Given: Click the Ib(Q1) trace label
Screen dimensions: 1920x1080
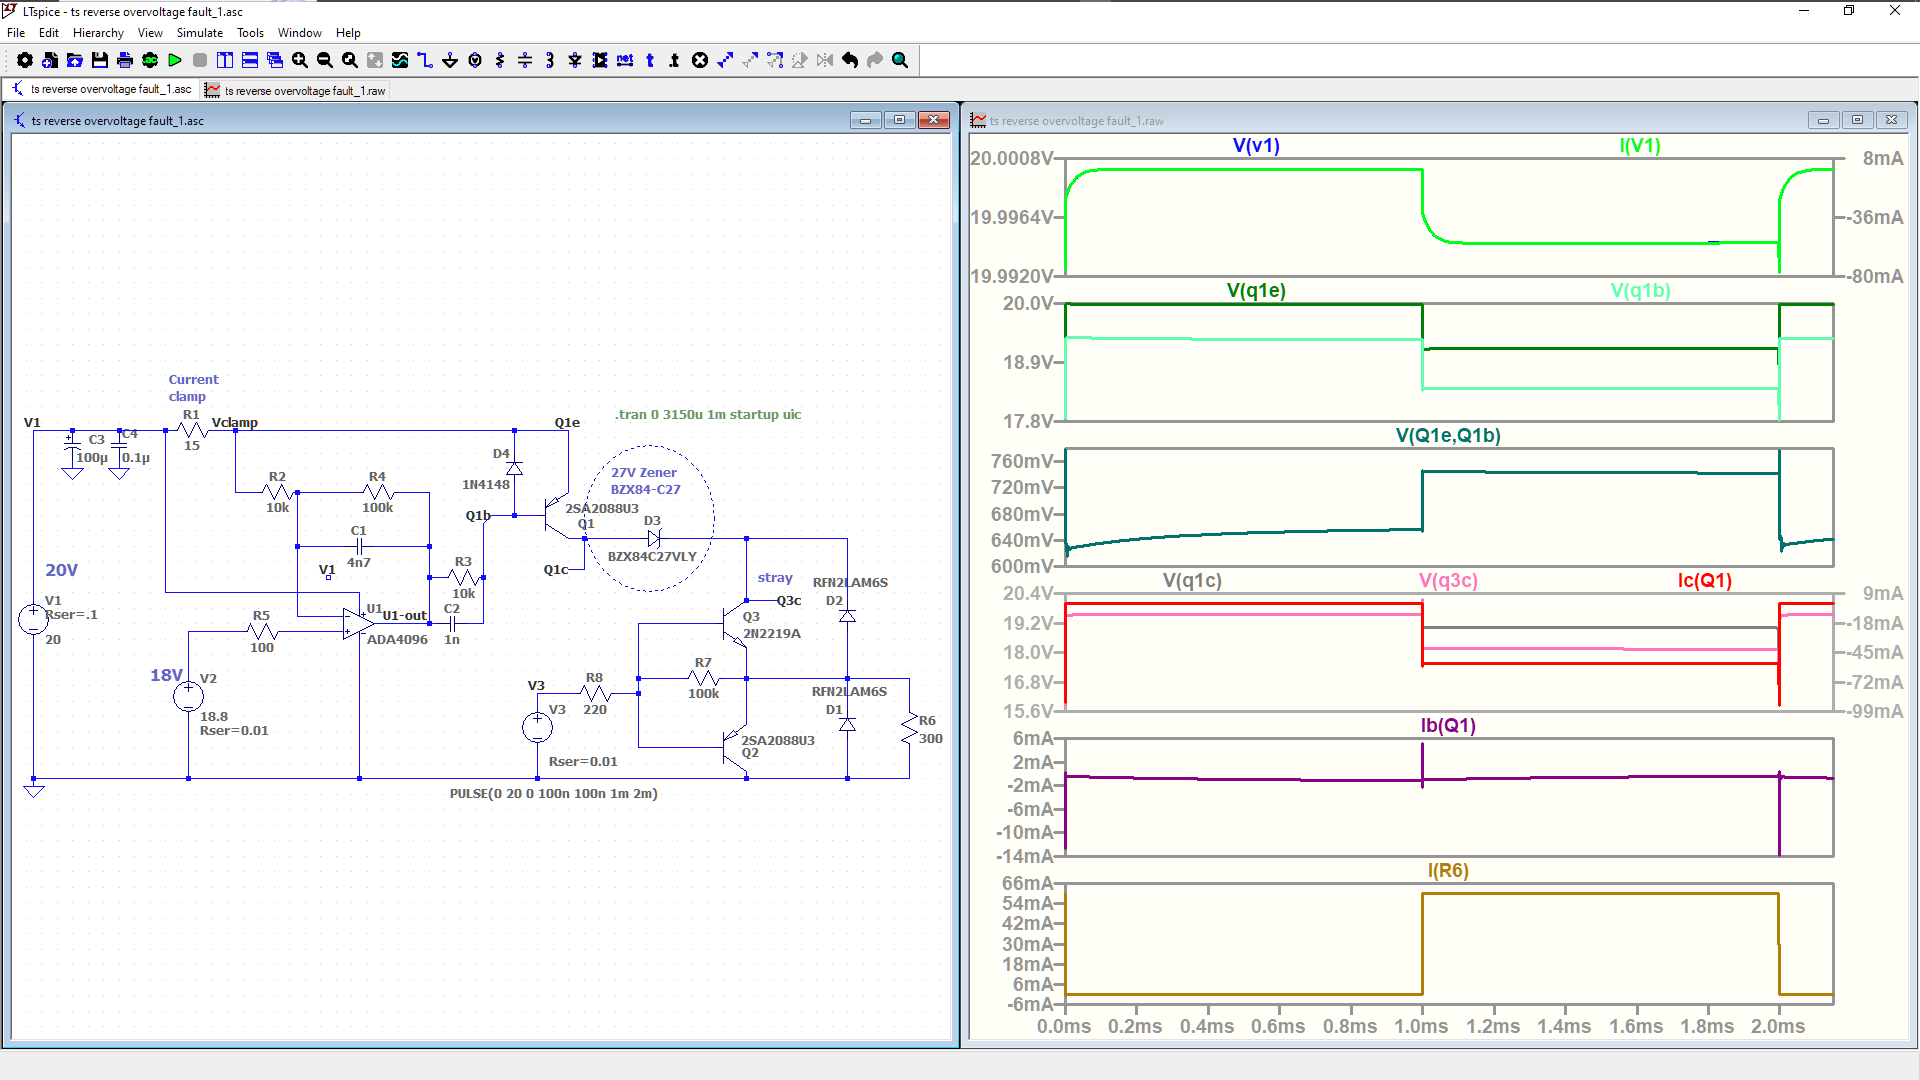Looking at the screenshot, I should (1448, 725).
